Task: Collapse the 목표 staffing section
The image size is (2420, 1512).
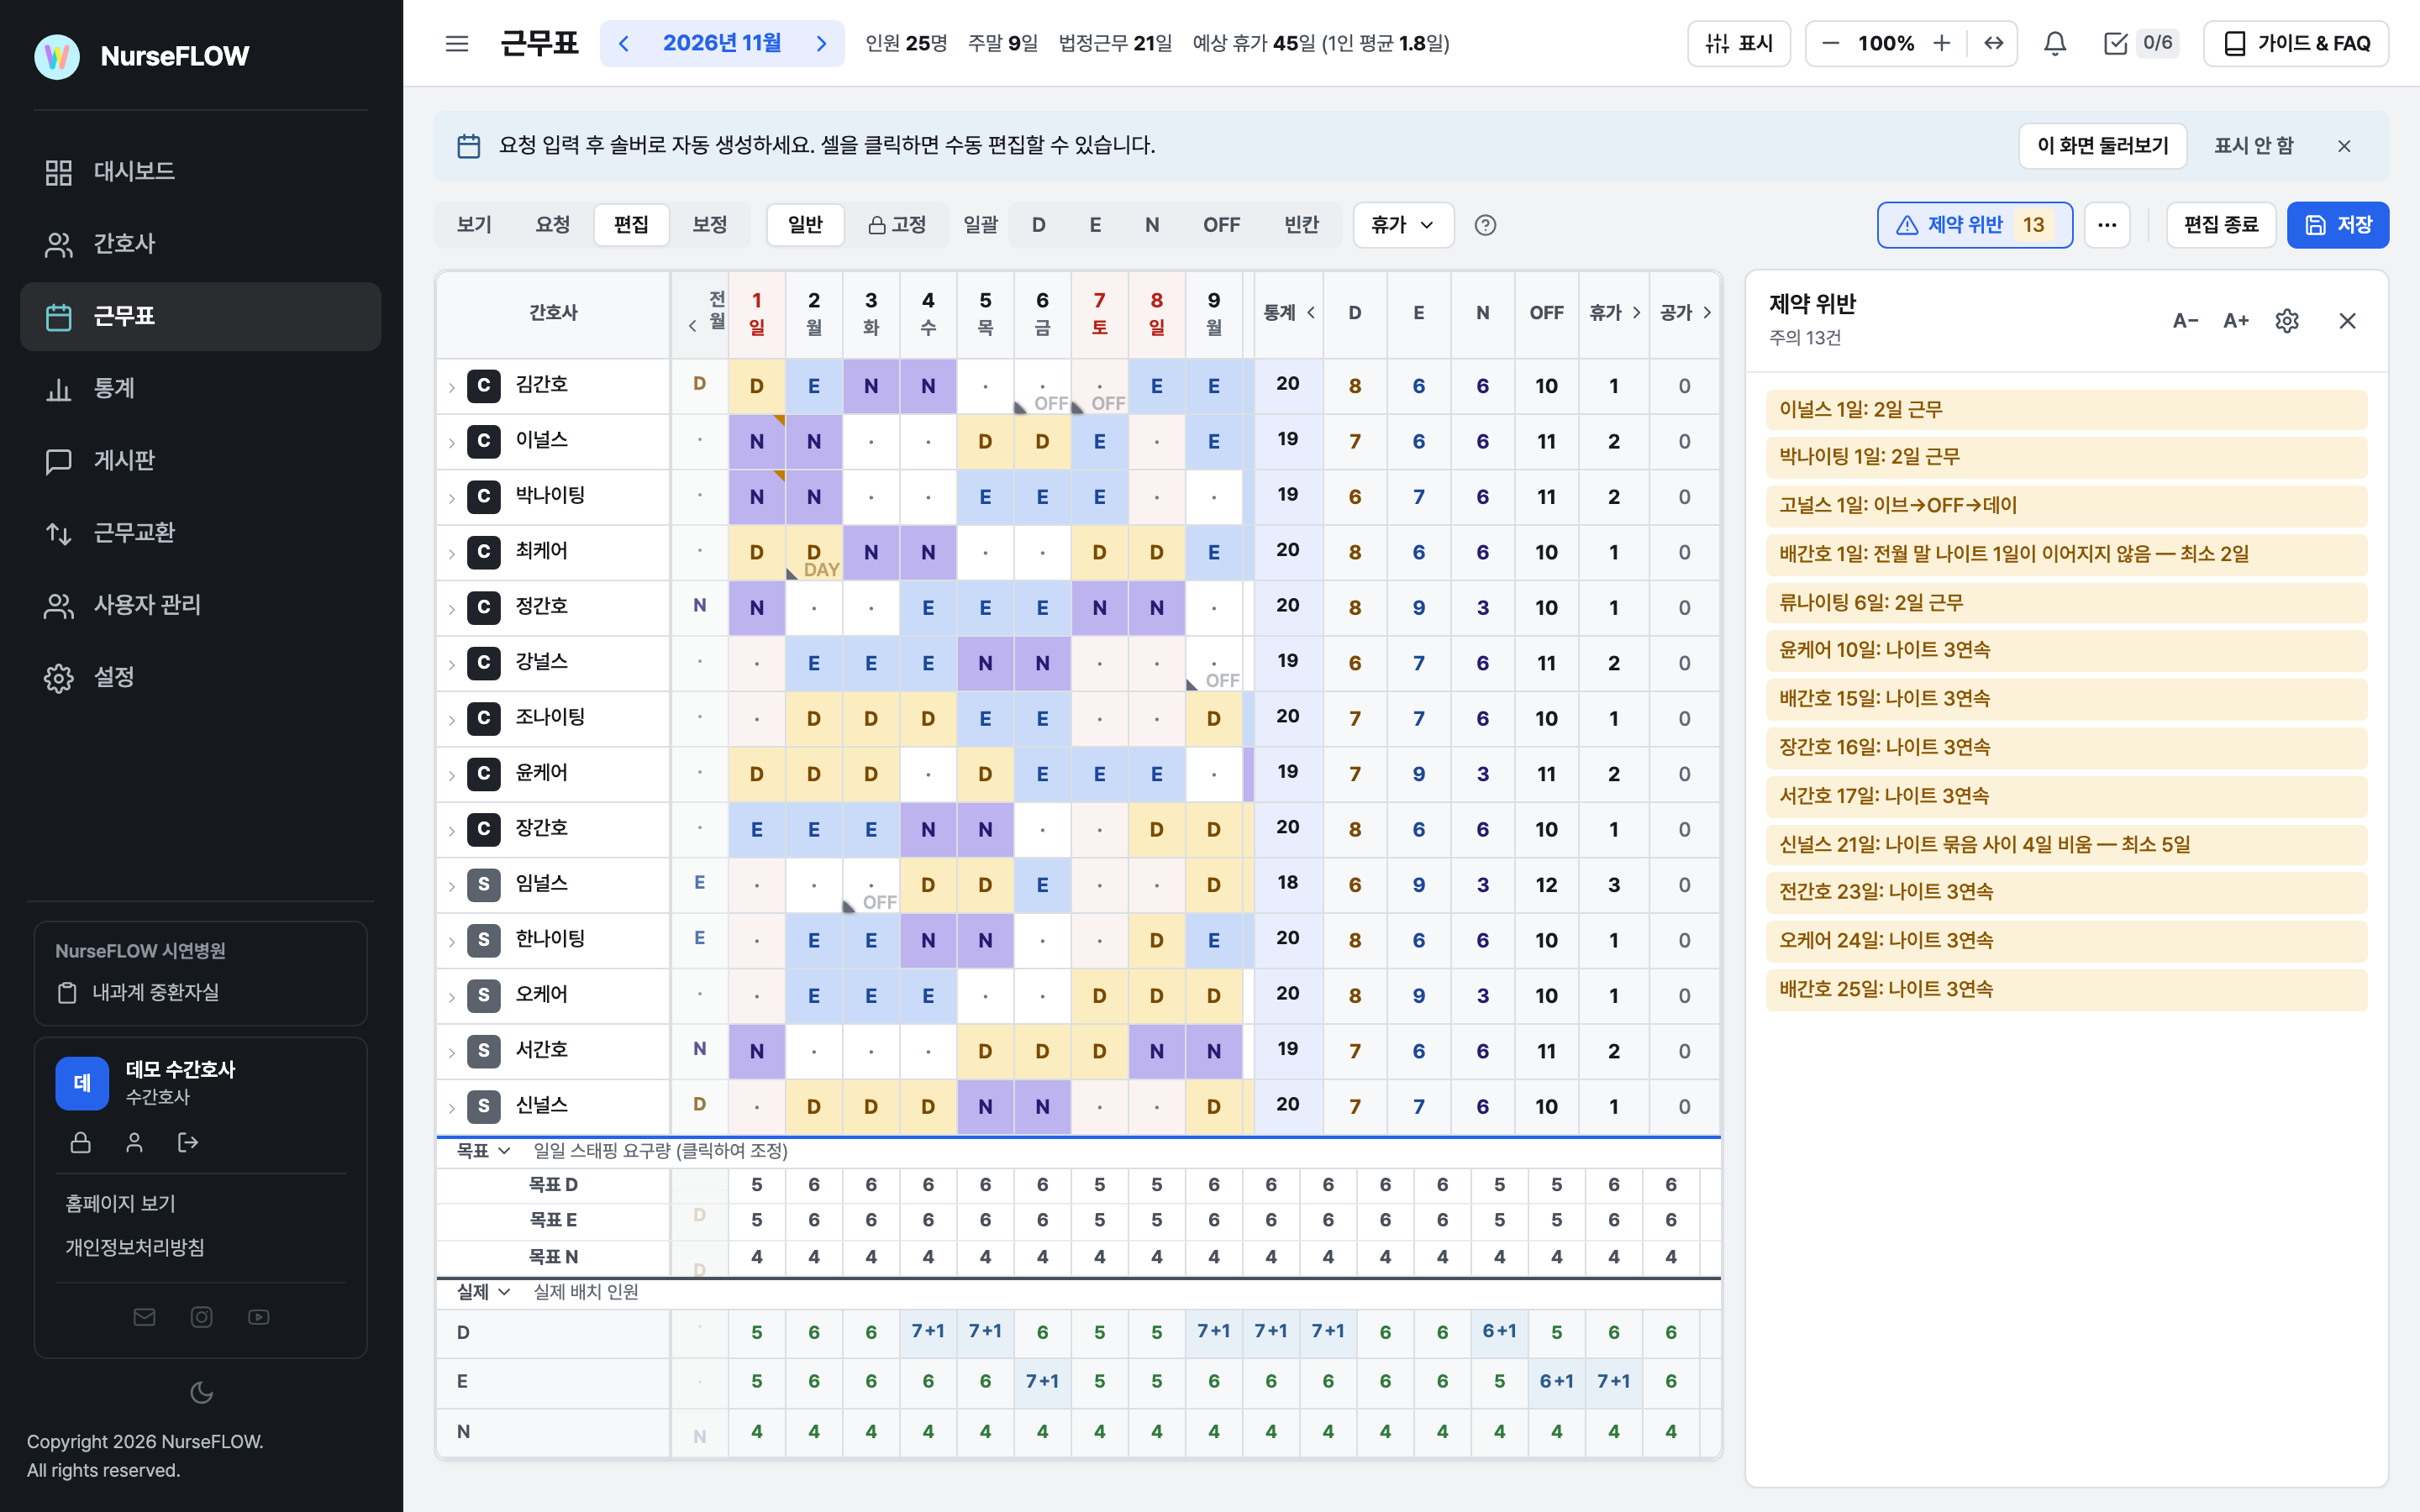Action: 484,1151
